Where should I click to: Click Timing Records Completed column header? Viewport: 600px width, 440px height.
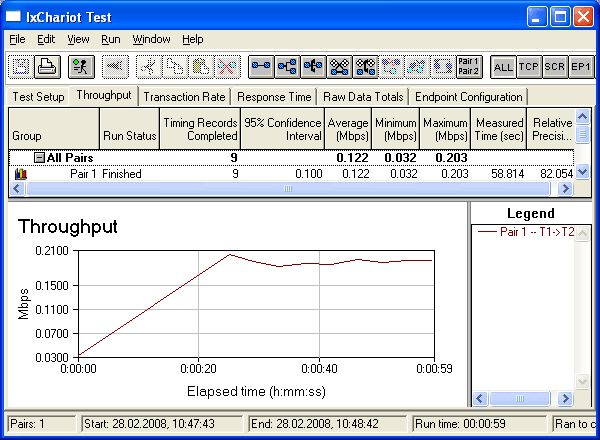click(200, 129)
